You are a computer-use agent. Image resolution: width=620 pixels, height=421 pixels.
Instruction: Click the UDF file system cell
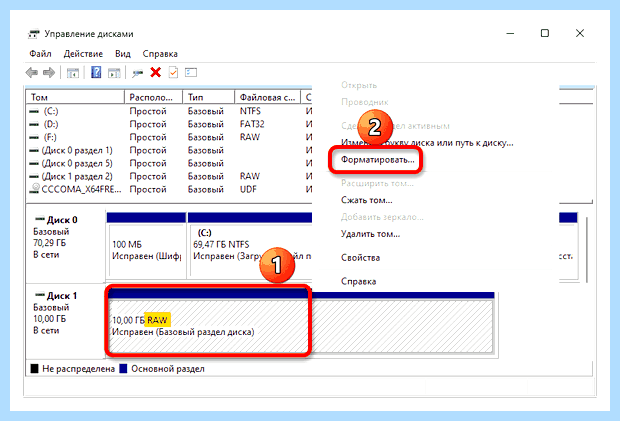tap(248, 189)
